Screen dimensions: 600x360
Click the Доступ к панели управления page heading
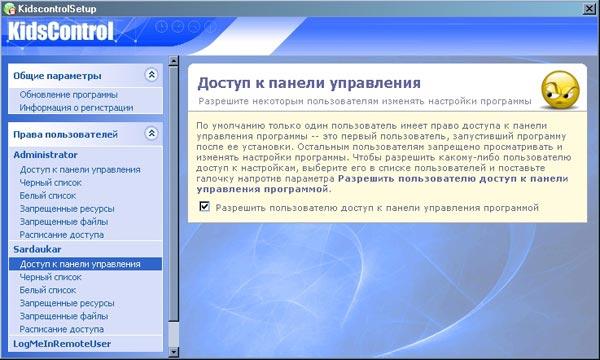pyautogui.click(x=309, y=83)
